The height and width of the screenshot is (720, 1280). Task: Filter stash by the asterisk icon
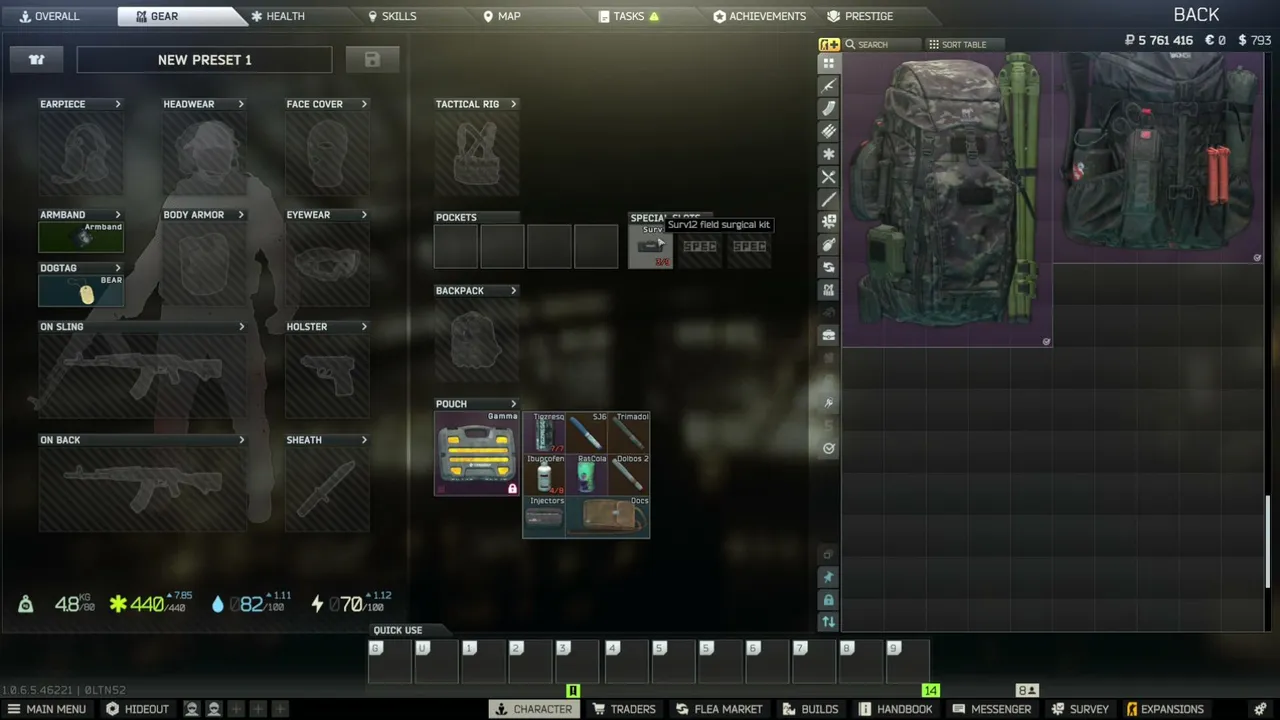click(x=829, y=154)
